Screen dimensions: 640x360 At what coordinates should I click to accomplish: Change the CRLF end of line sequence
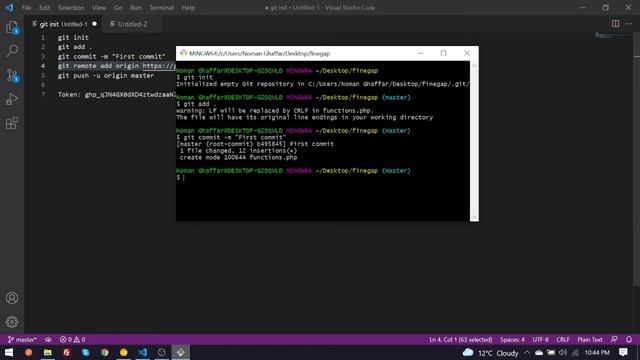(x=563, y=339)
